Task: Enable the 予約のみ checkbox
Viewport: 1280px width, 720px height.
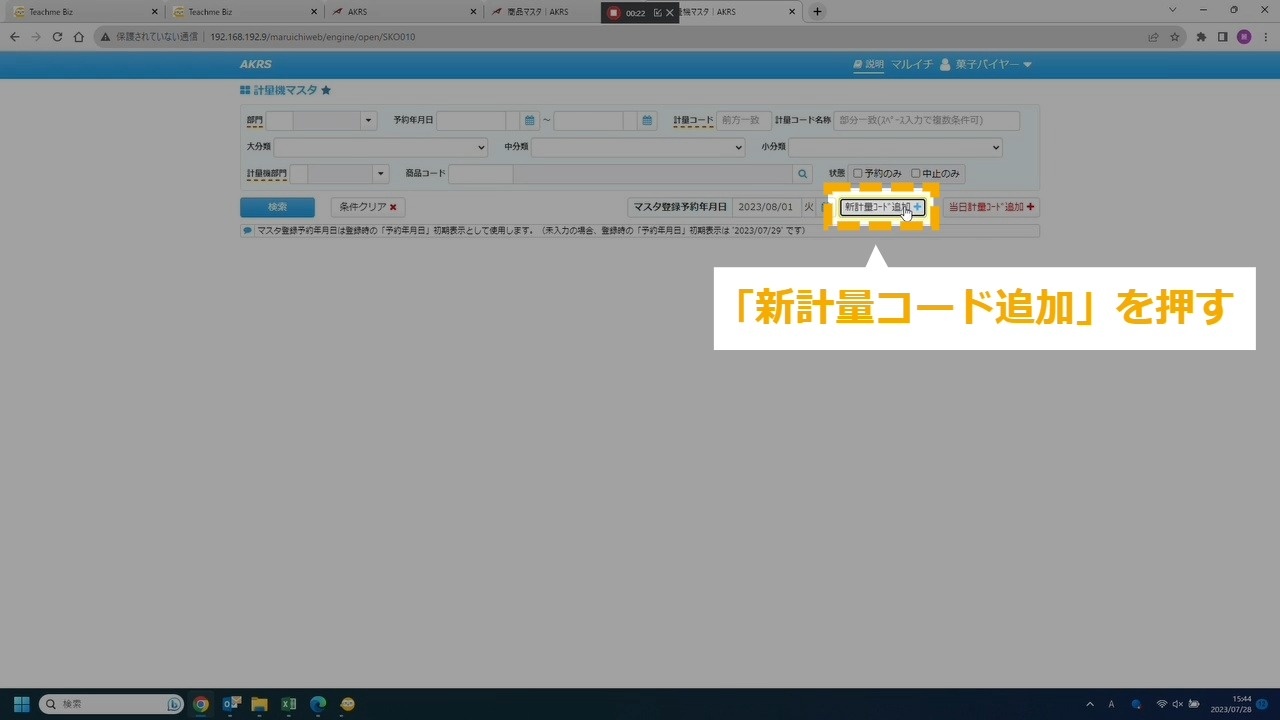Action: 857,174
